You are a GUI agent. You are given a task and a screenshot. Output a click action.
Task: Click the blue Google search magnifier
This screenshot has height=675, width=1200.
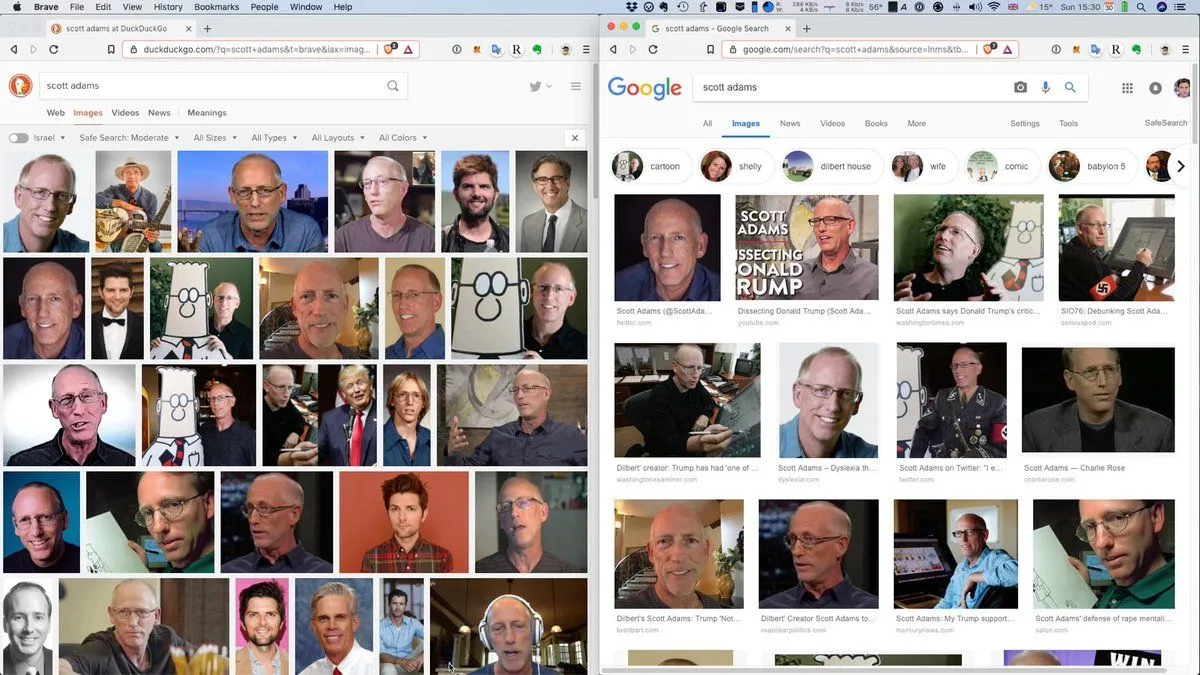click(1070, 88)
